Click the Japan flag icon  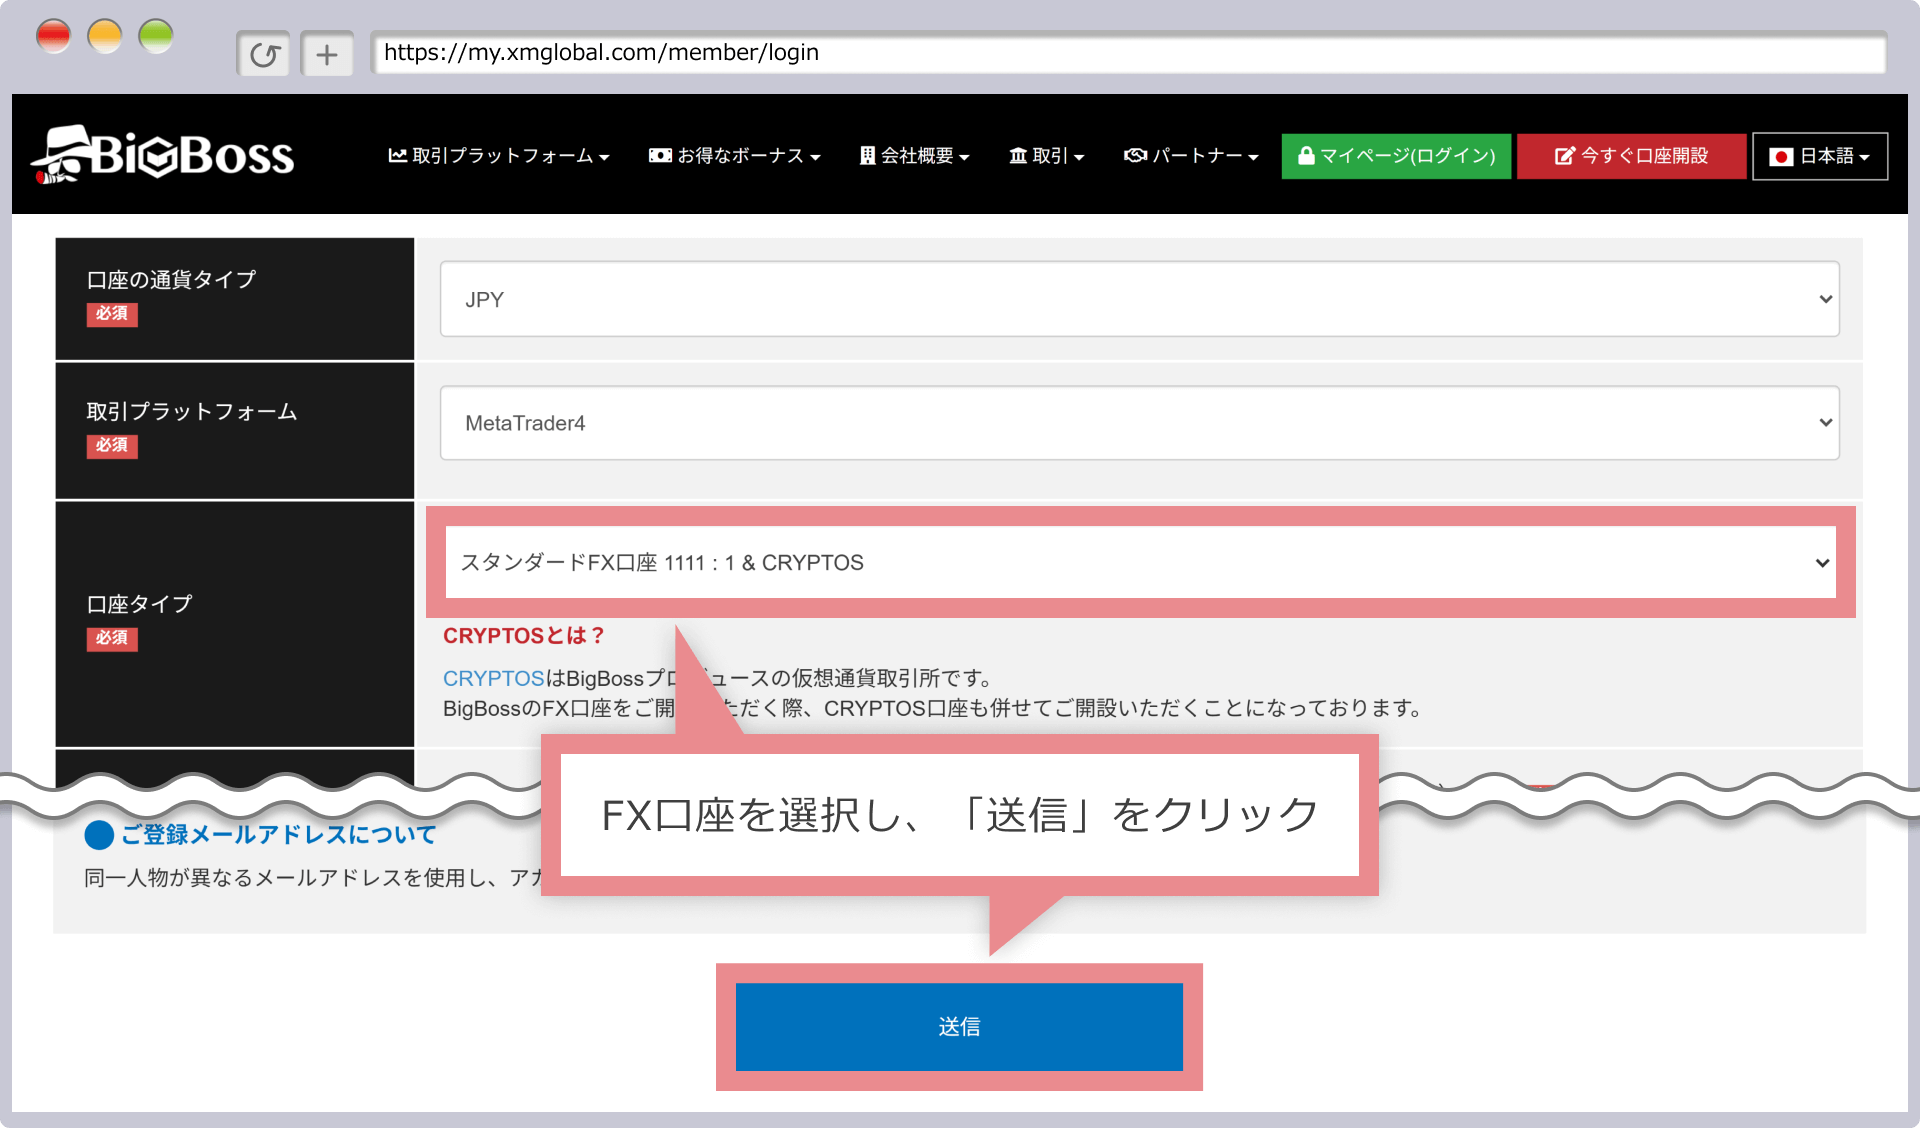pos(1780,157)
